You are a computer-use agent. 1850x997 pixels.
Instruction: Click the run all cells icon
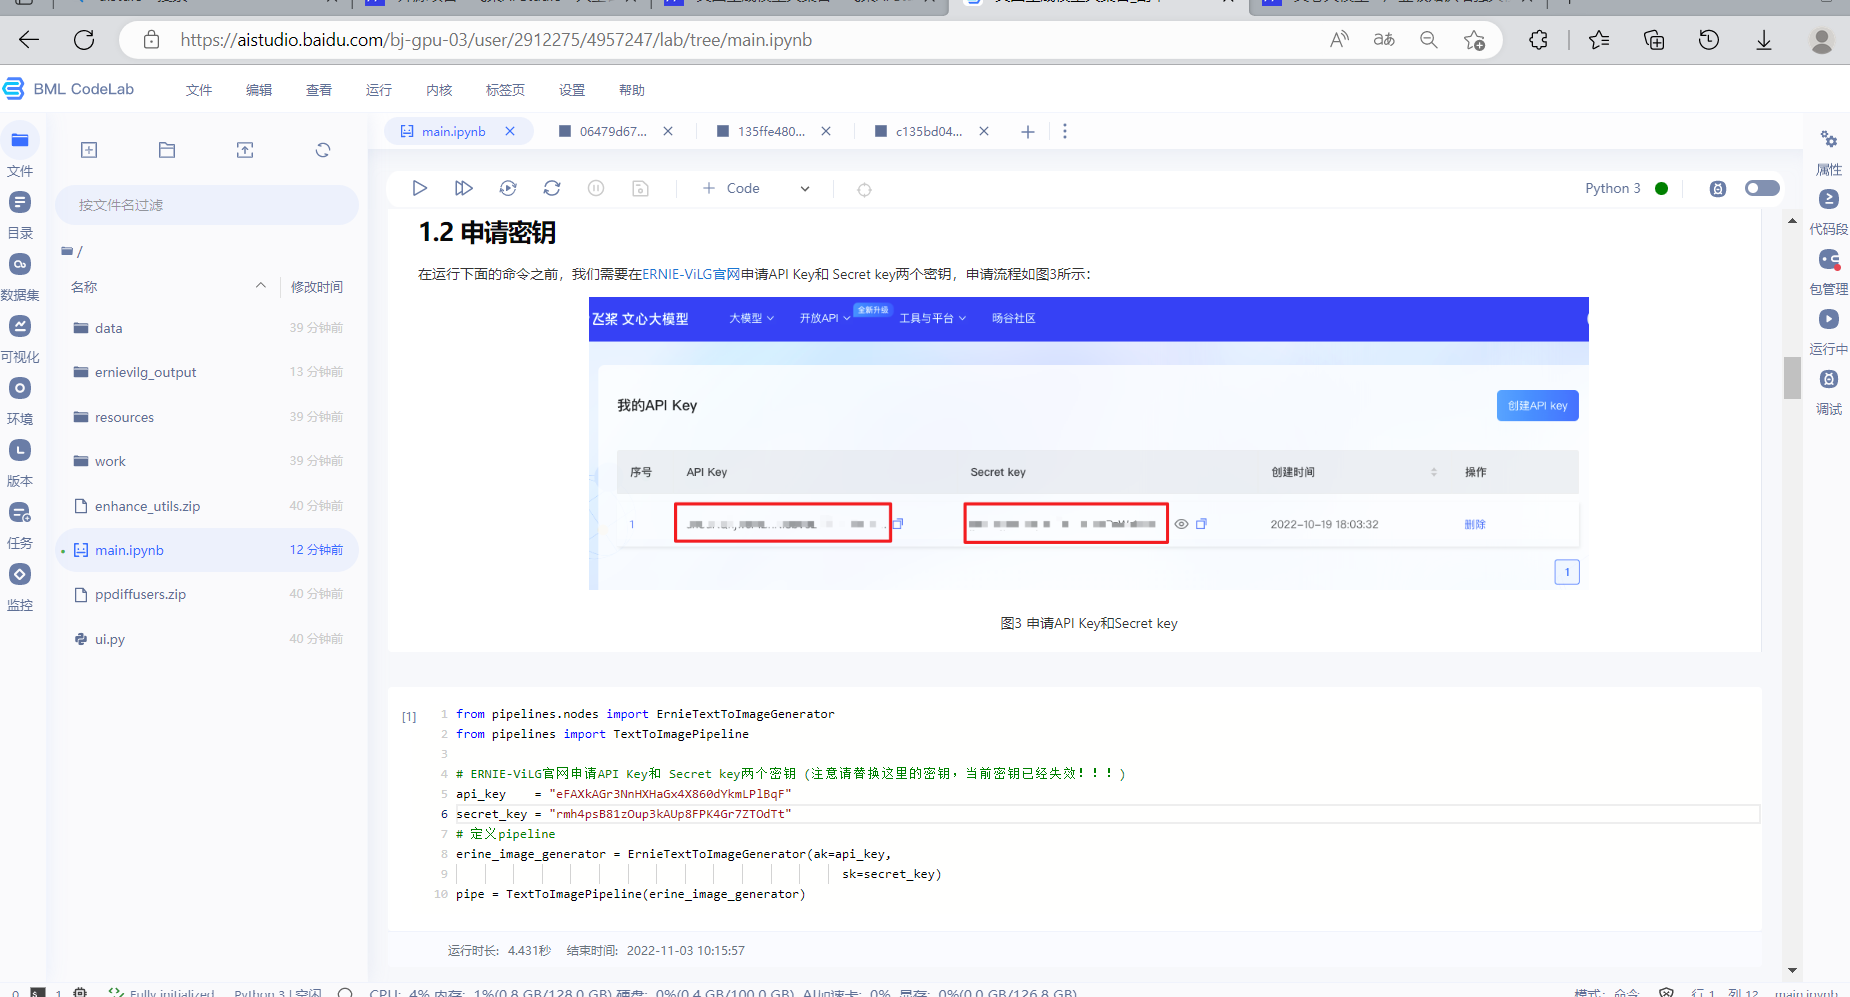[463, 188]
